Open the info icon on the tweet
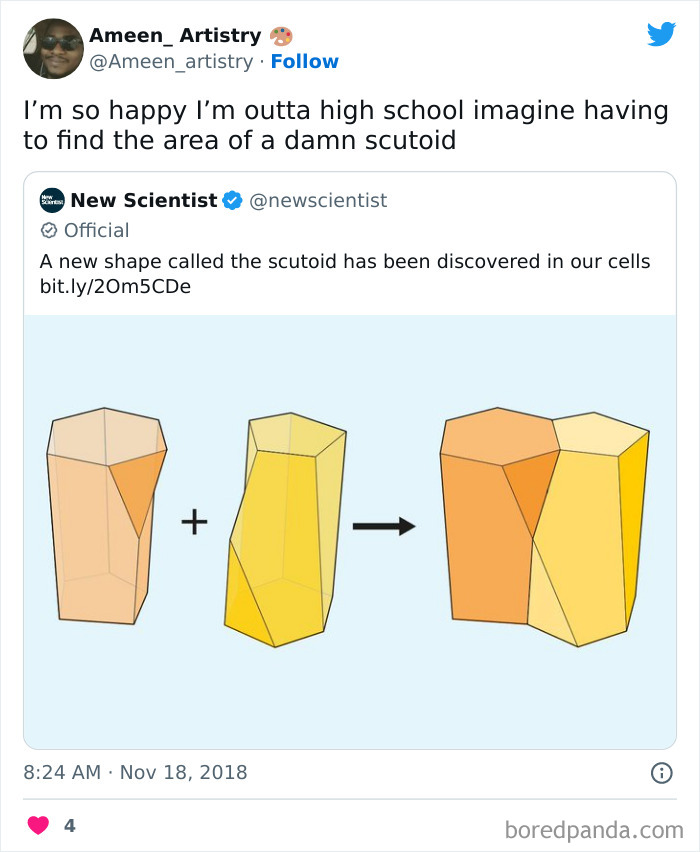The height and width of the screenshot is (852, 700). point(662,771)
